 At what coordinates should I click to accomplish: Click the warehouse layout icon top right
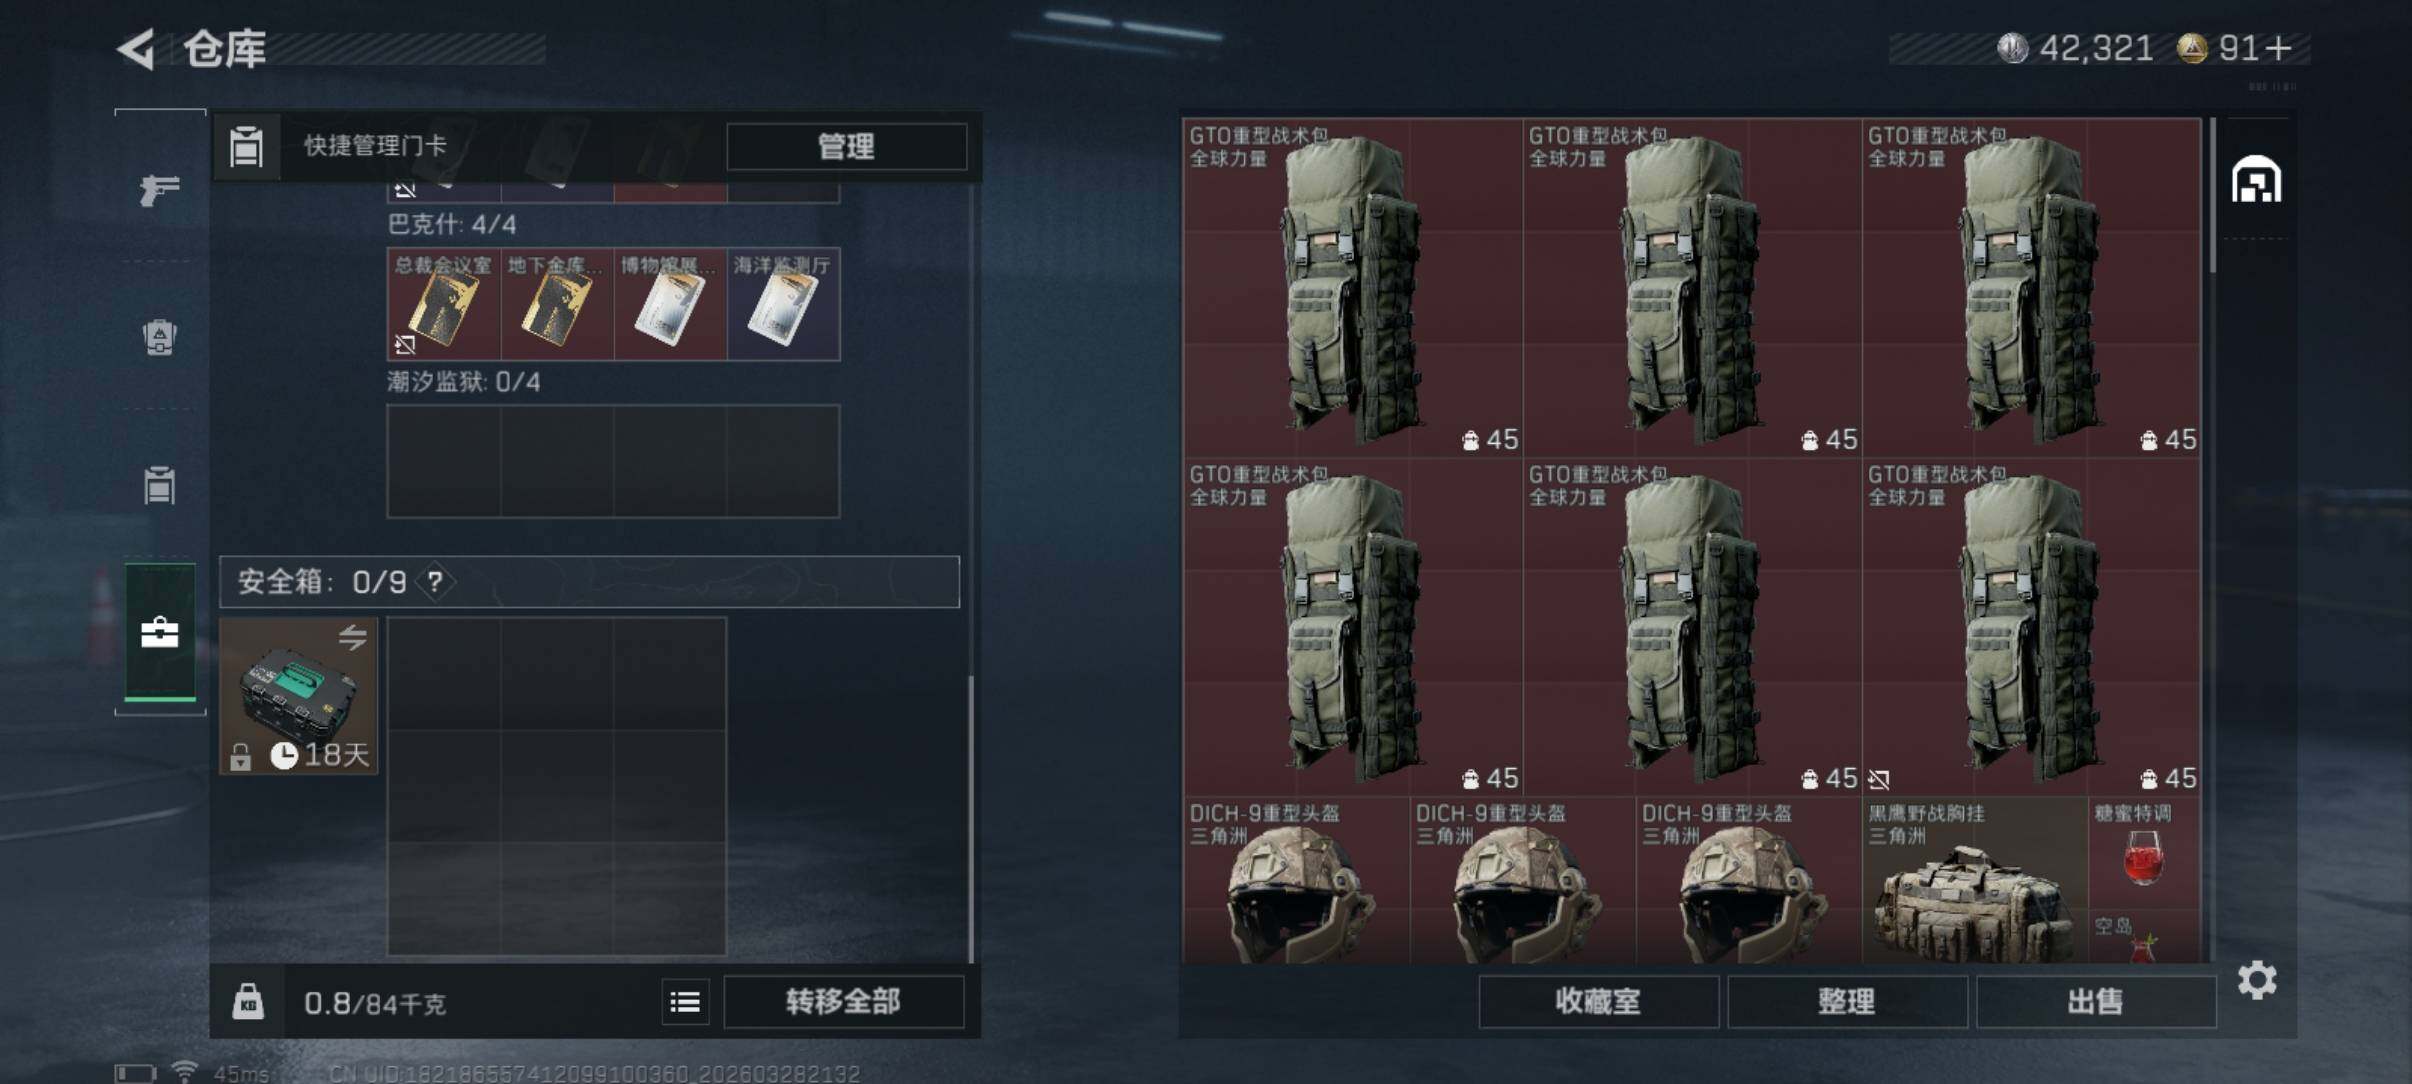tap(2256, 180)
